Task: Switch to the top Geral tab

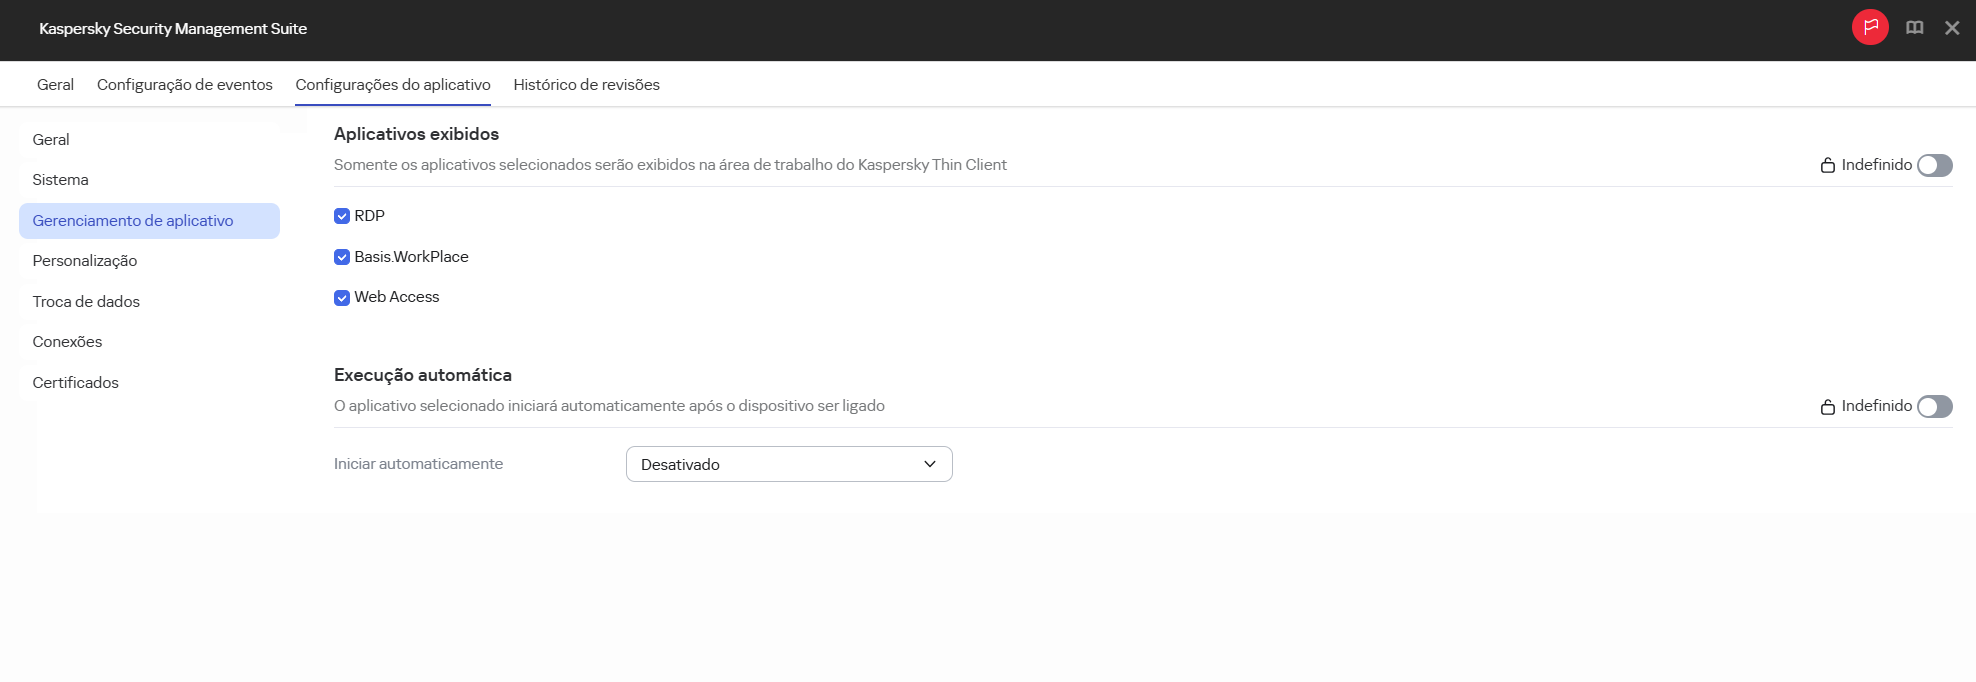Action: 55,84
